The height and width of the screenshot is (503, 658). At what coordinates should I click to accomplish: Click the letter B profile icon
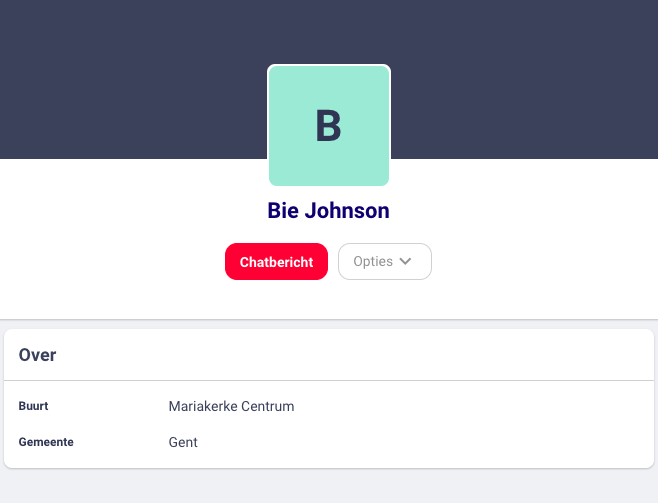[x=329, y=127]
